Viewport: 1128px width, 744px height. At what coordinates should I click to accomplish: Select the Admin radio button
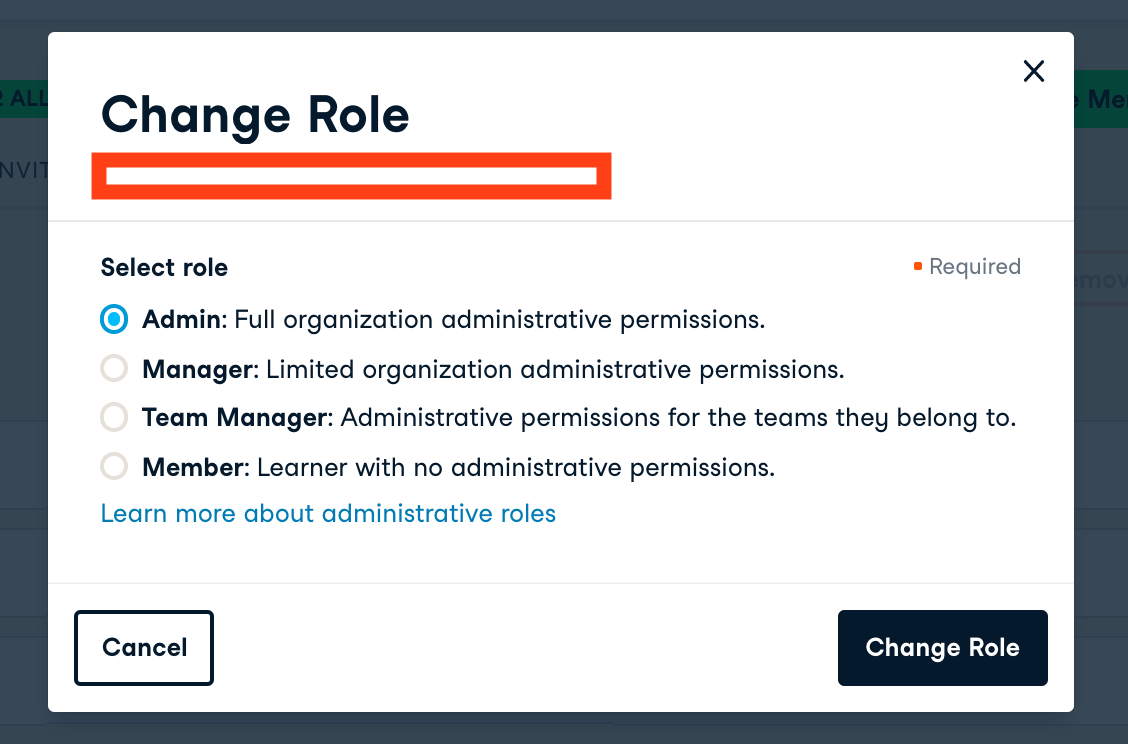coord(114,320)
